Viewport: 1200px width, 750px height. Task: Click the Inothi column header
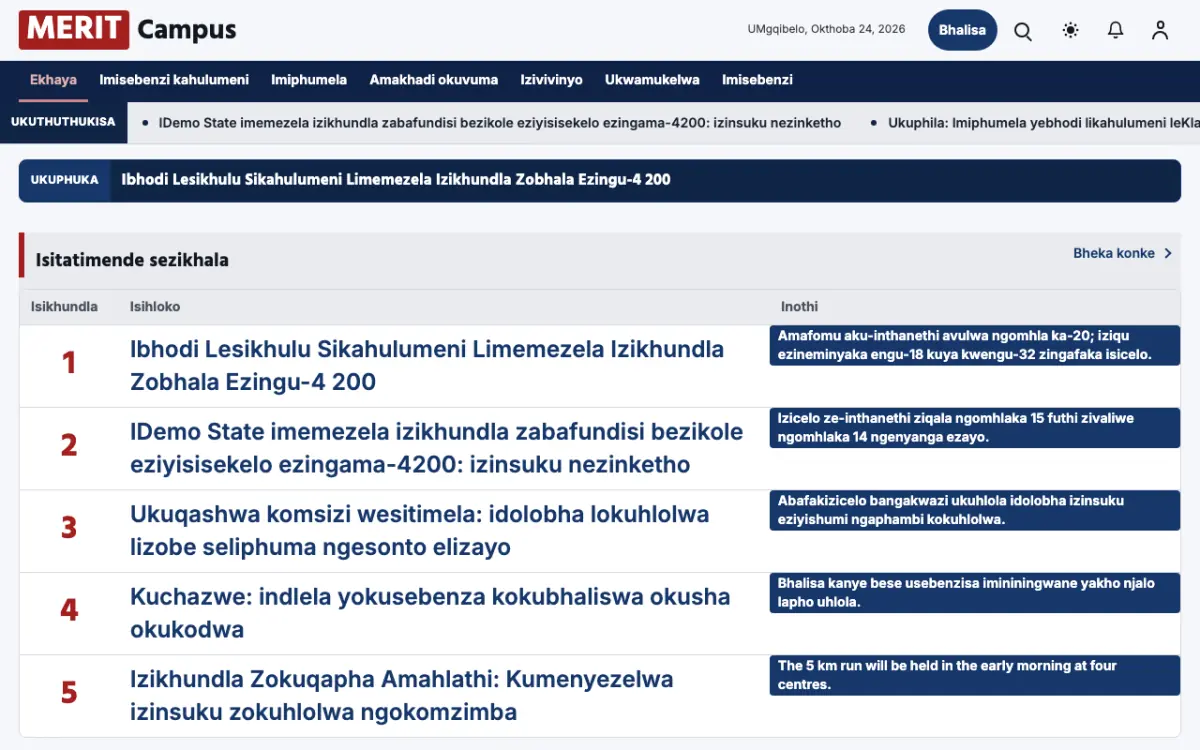click(799, 306)
